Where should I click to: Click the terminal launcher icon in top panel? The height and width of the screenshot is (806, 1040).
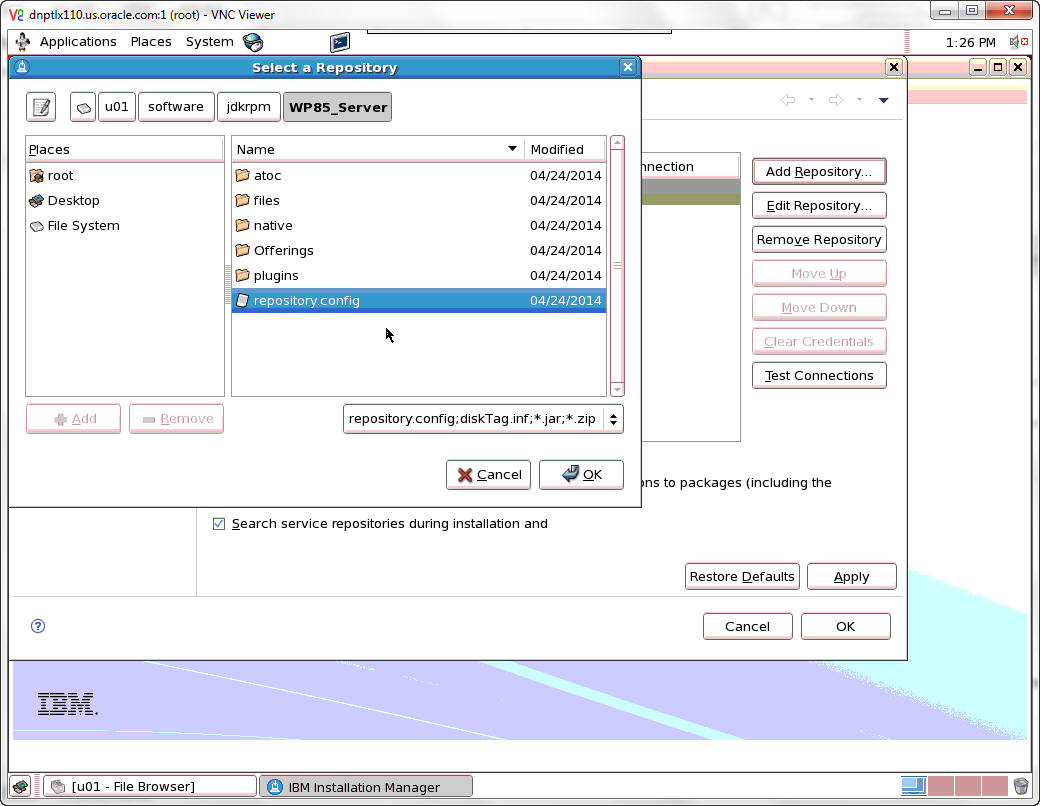[340, 42]
